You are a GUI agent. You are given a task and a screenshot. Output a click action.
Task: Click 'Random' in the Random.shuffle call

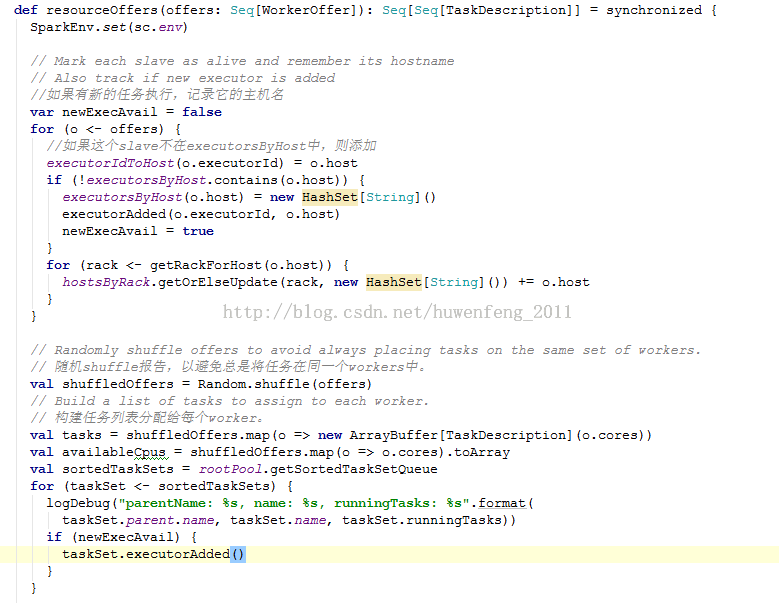[x=222, y=384]
